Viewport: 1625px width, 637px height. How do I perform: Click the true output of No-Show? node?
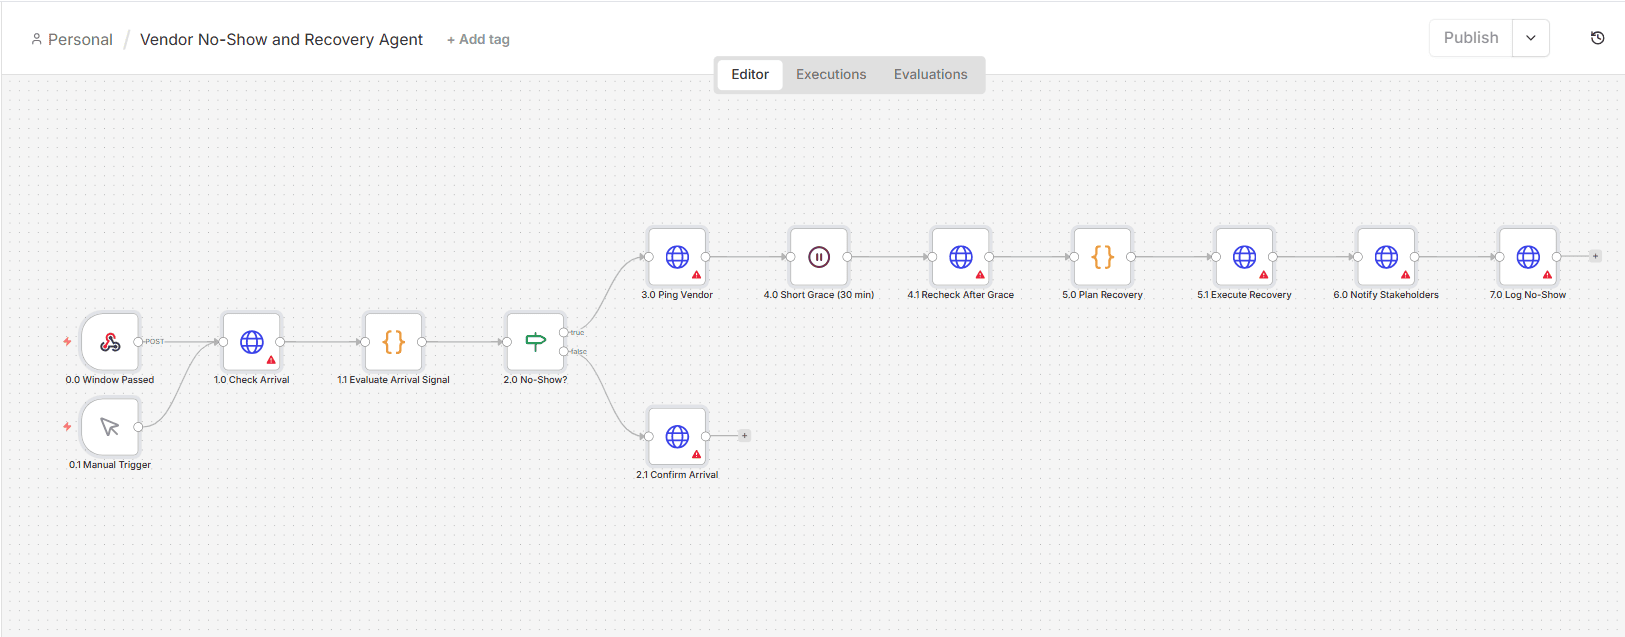(564, 332)
